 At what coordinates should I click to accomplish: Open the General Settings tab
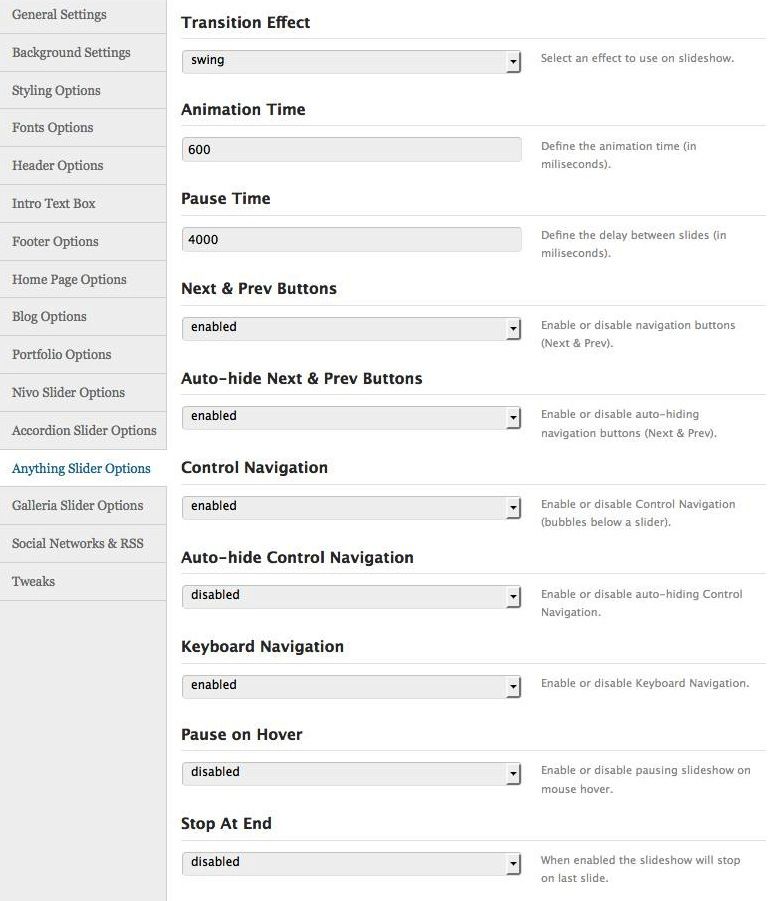pyautogui.click(x=59, y=15)
